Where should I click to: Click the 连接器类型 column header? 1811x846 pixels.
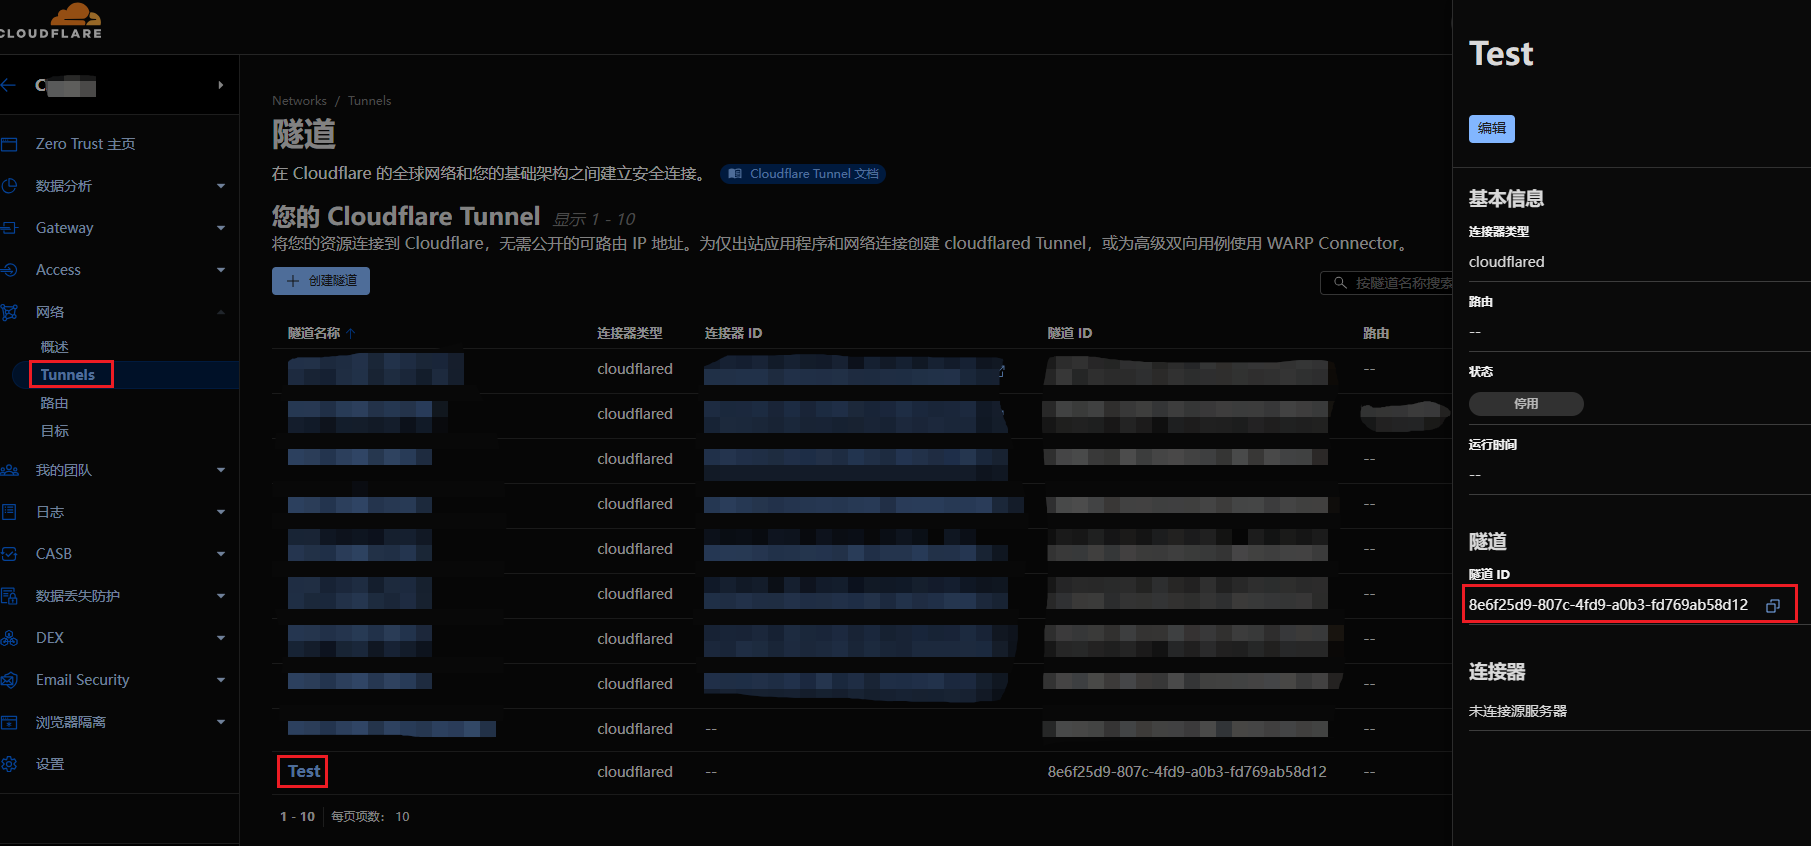[x=629, y=333]
